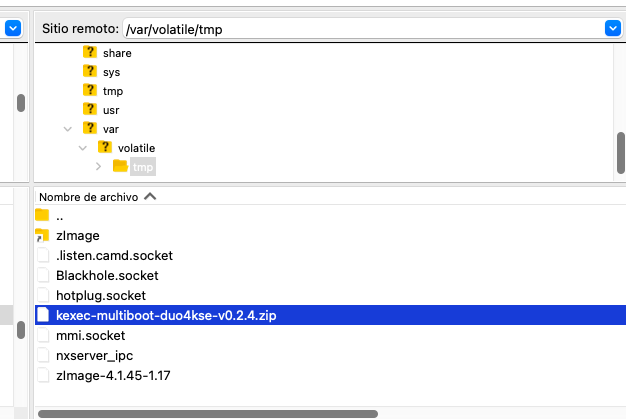Collapse the volatile tree node
Viewport: 626px width, 419px height.
tap(83, 147)
